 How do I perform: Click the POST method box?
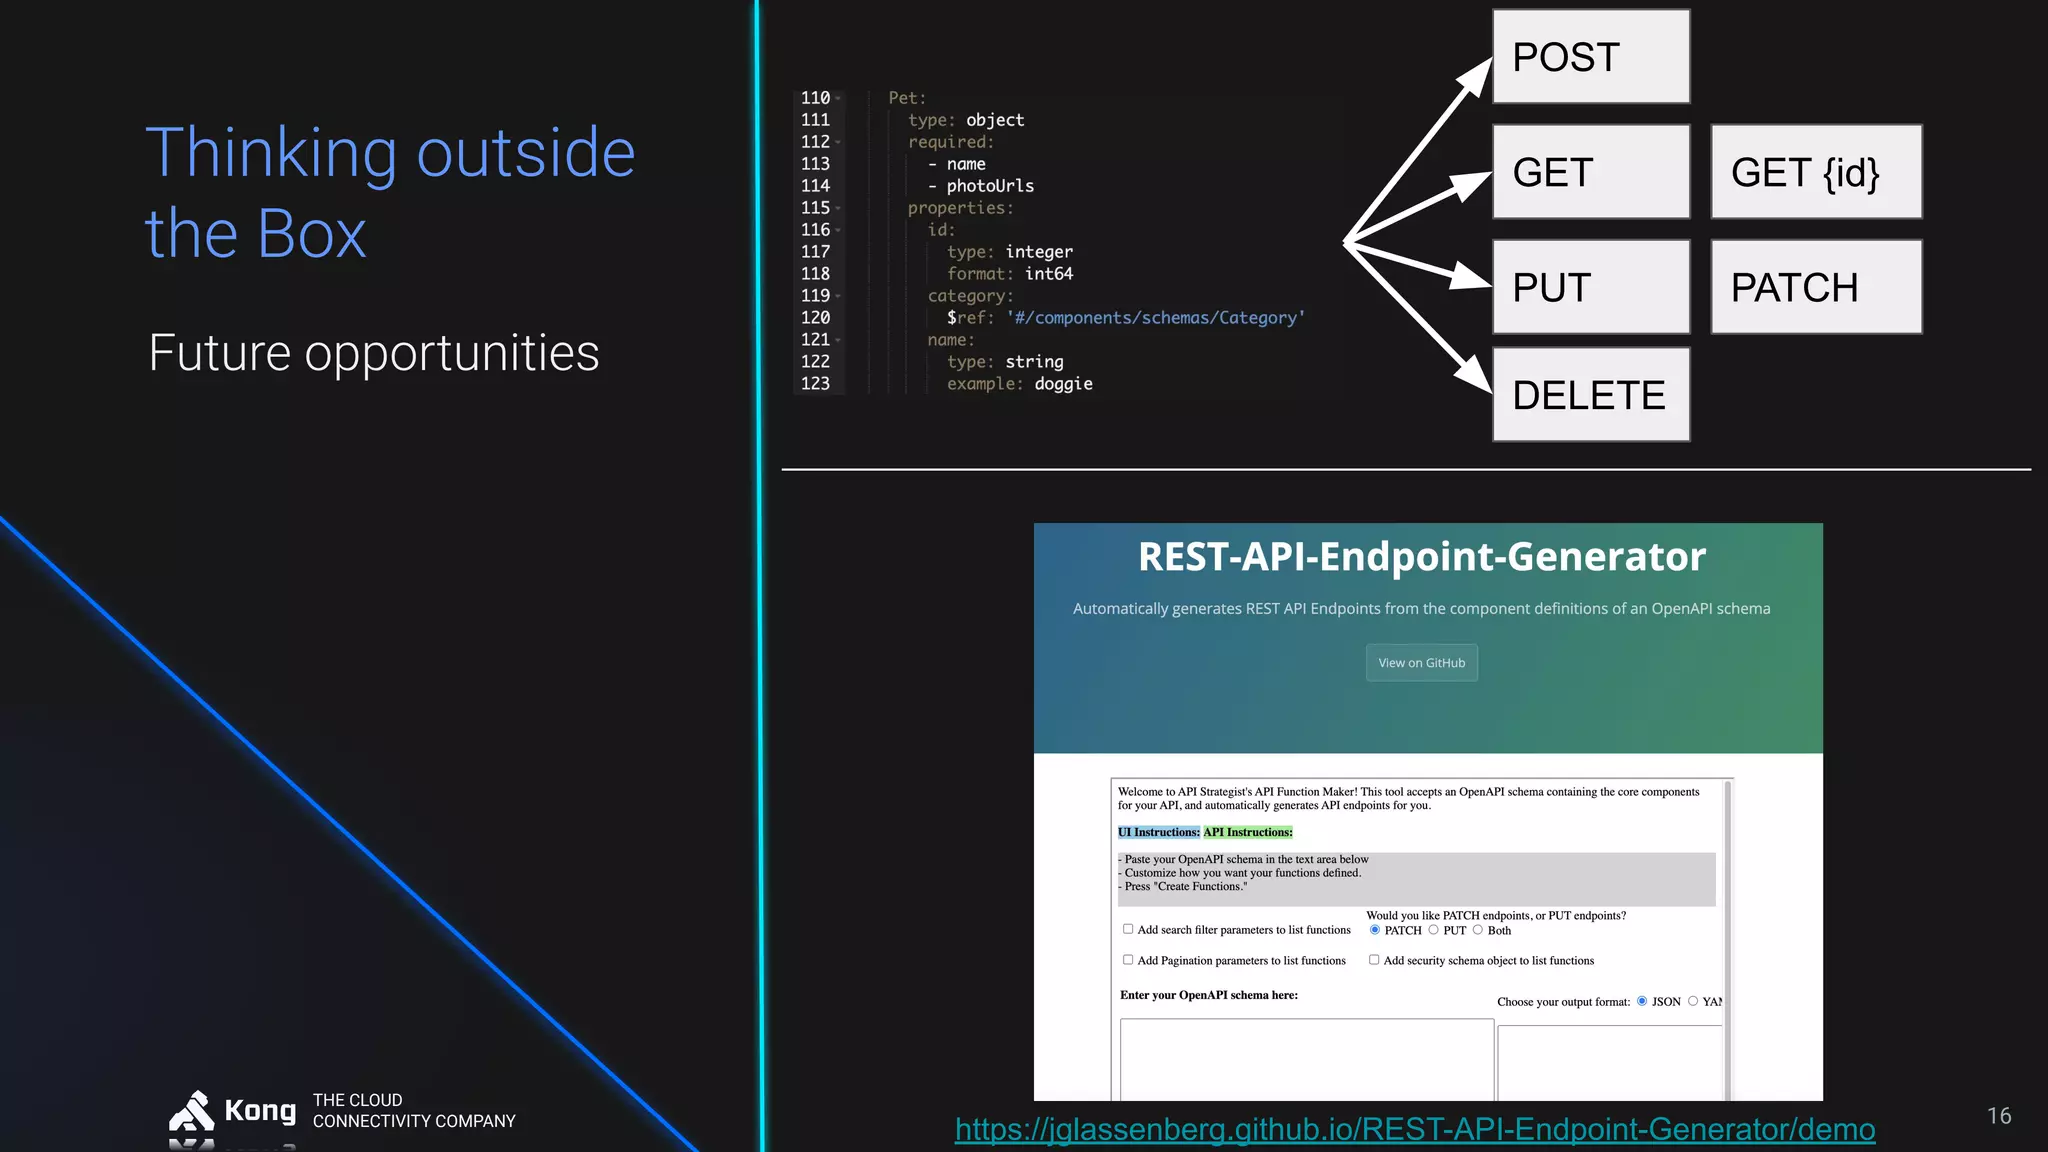(1590, 57)
